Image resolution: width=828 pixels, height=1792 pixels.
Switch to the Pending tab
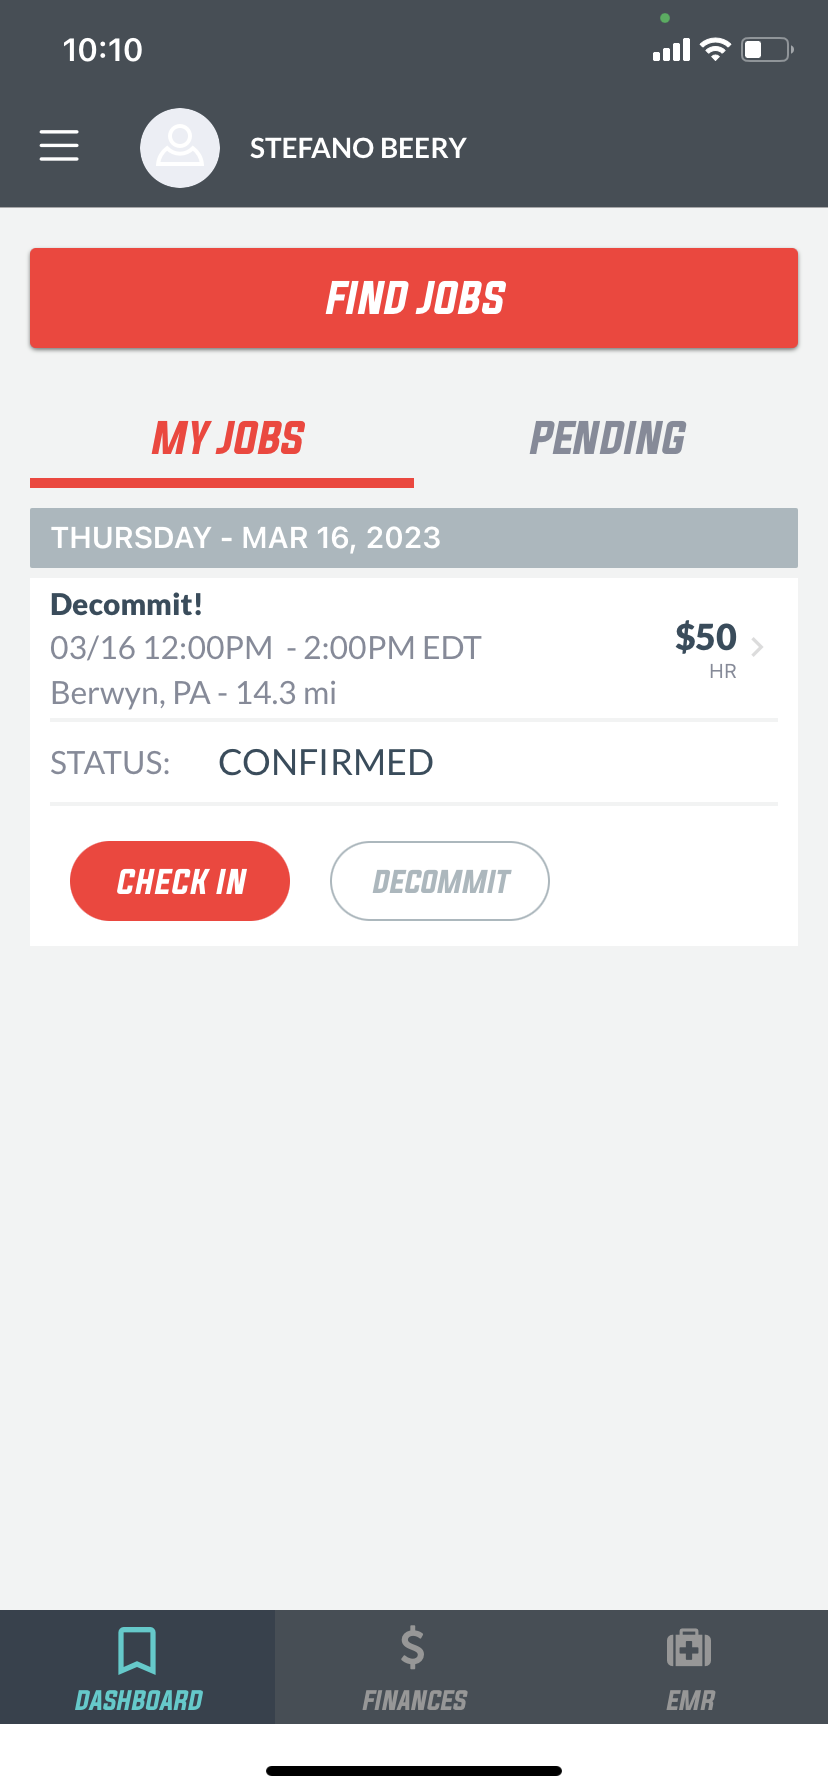tap(607, 438)
